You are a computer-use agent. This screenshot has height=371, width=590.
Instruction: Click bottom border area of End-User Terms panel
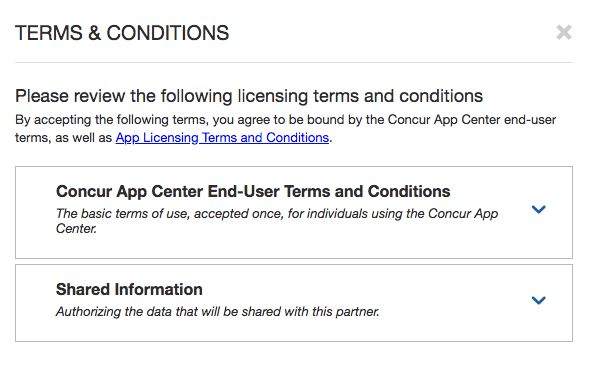[x=294, y=258]
